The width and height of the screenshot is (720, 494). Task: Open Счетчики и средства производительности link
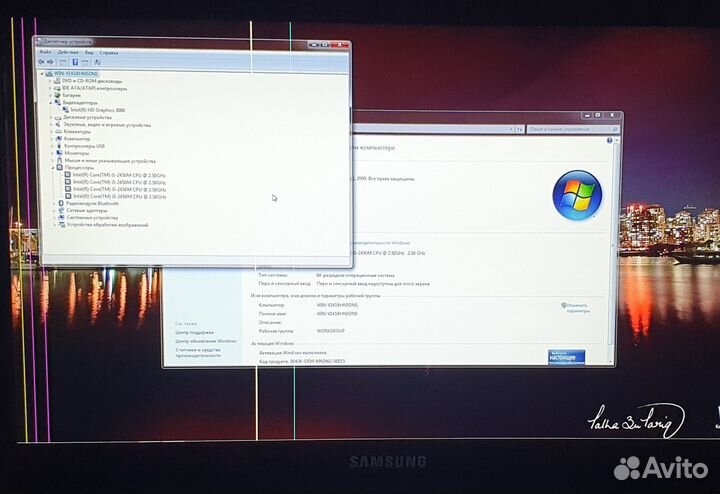pos(198,353)
